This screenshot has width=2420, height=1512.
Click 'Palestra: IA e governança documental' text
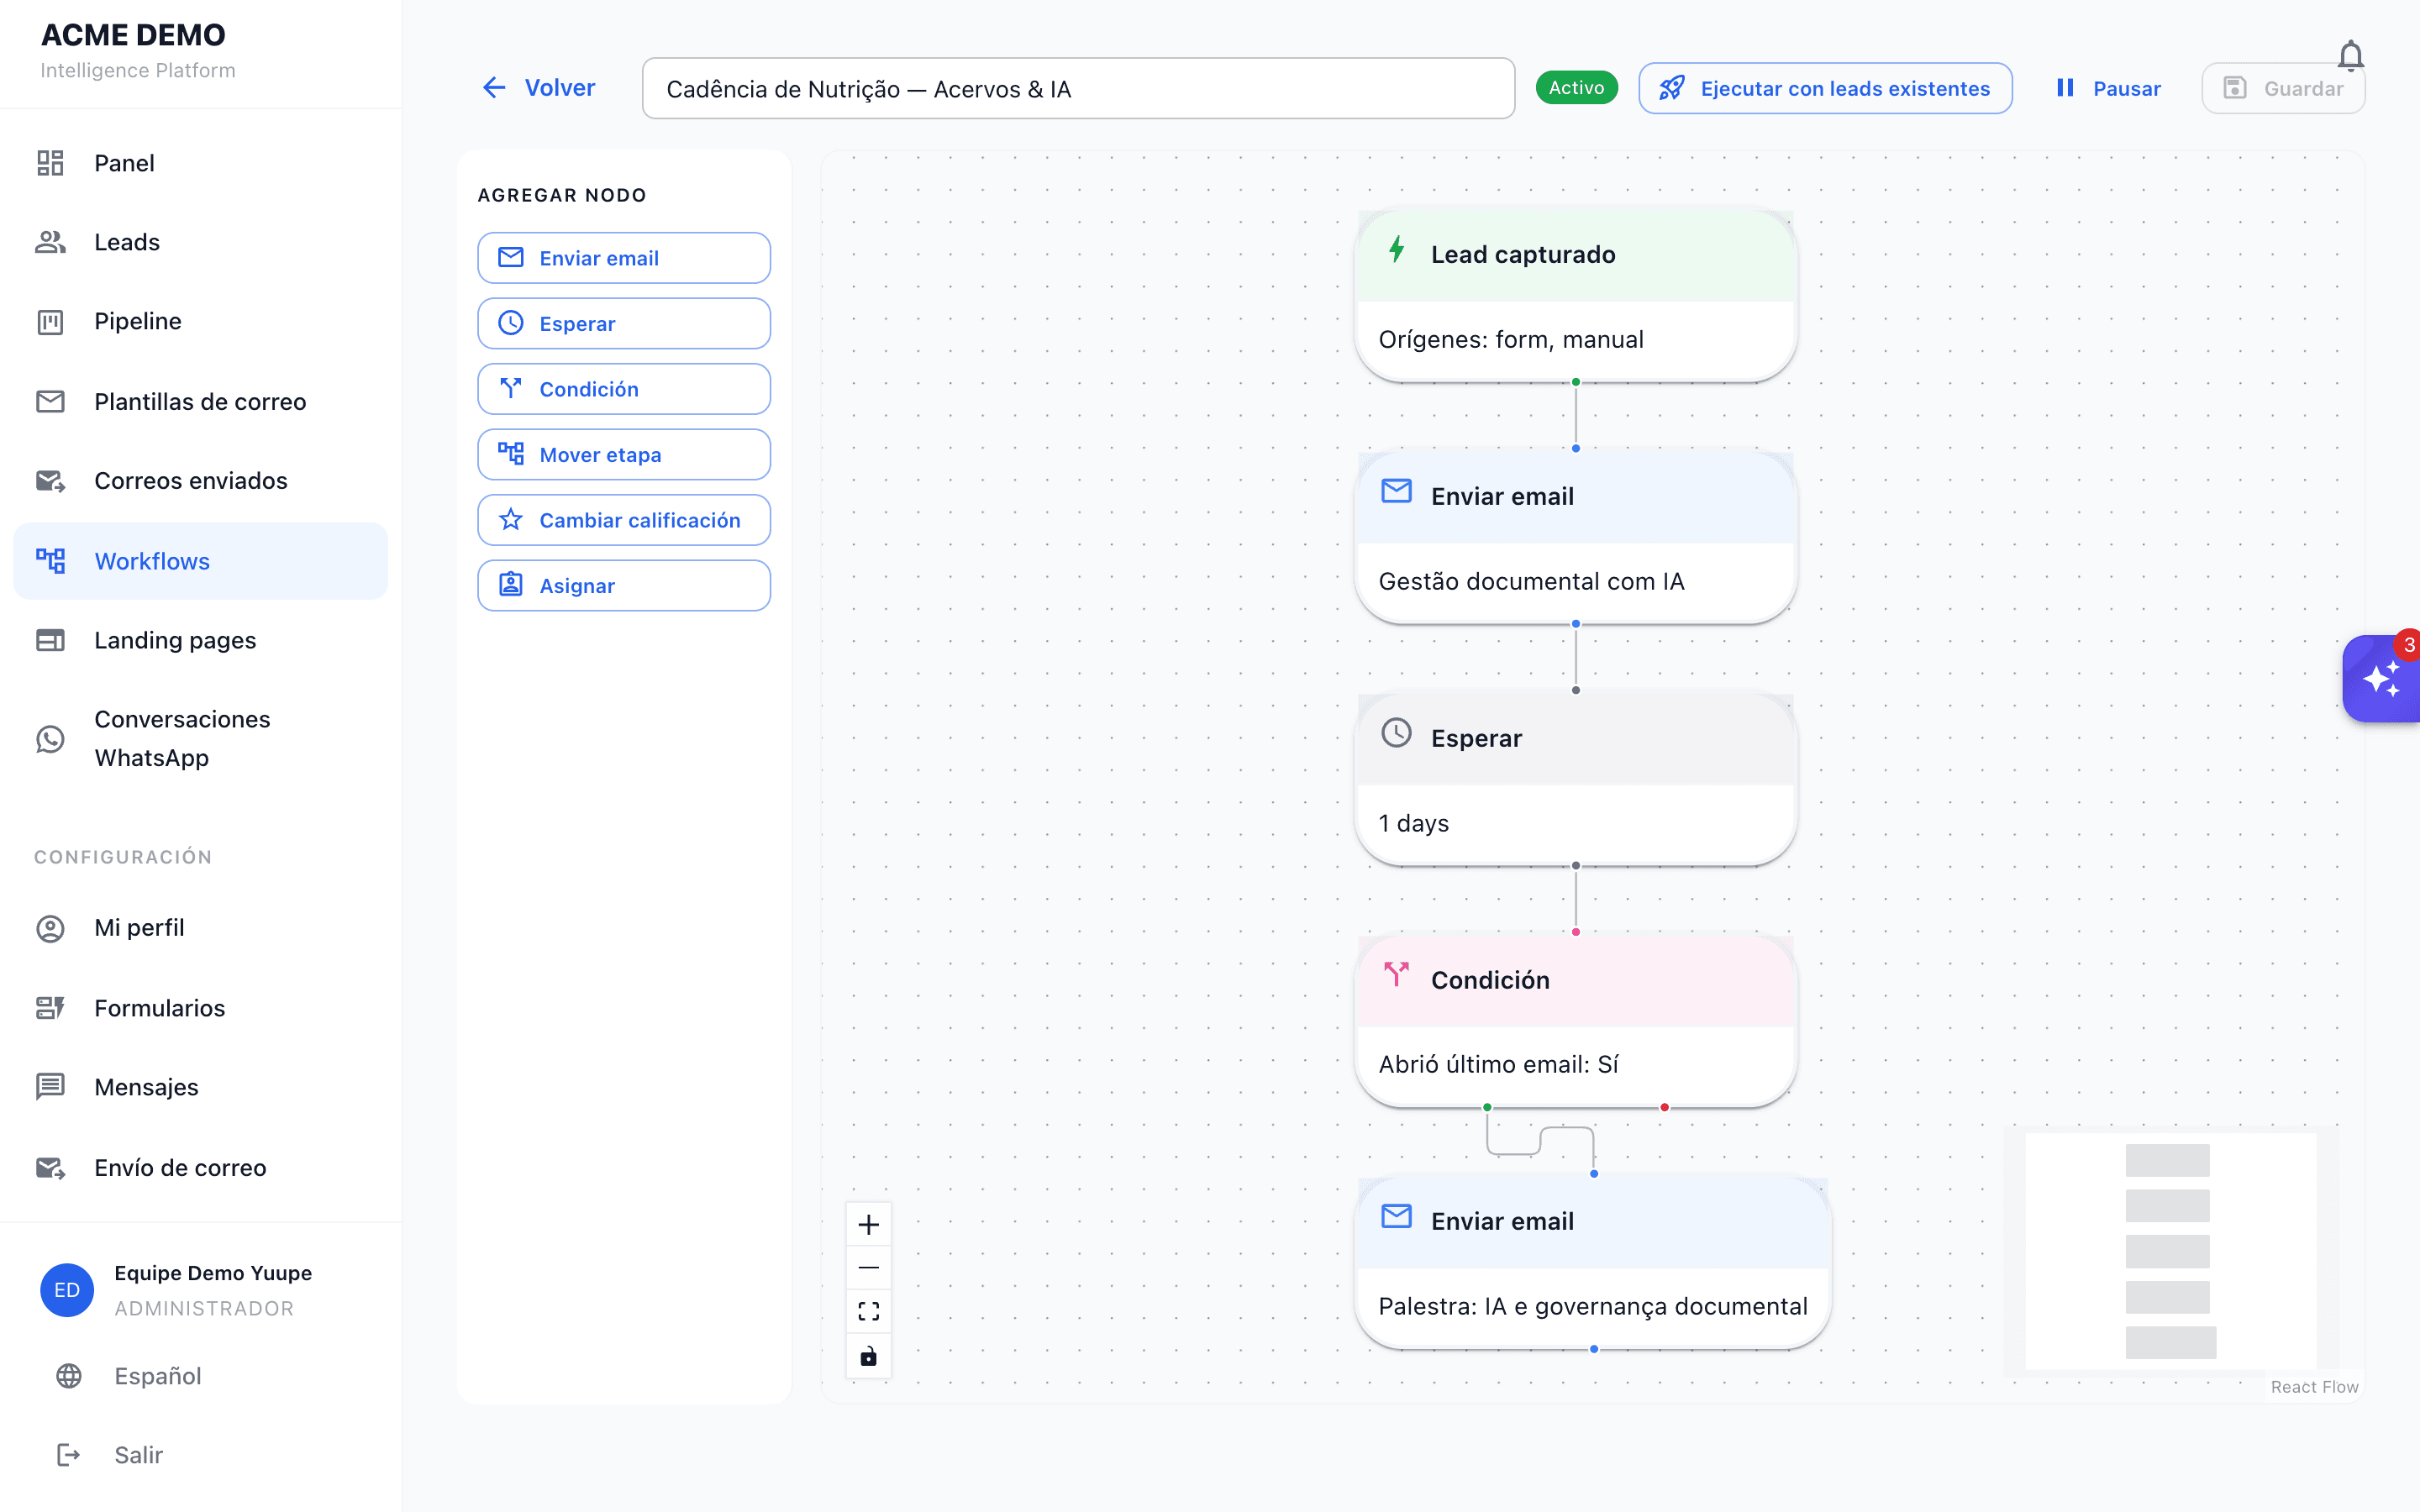point(1593,1306)
